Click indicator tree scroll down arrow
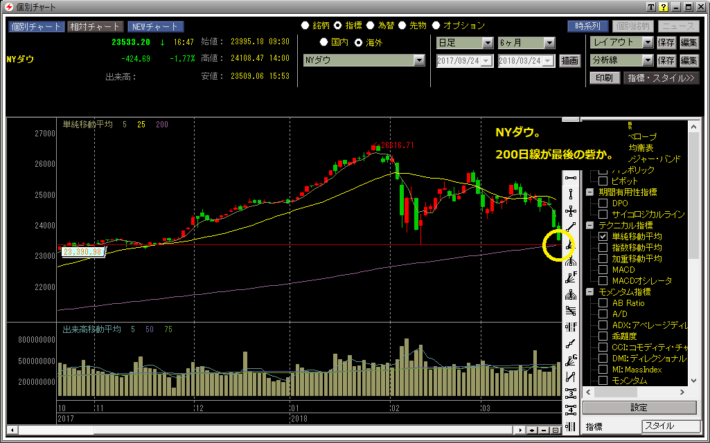Viewport: 710px width, 443px height. [x=694, y=380]
